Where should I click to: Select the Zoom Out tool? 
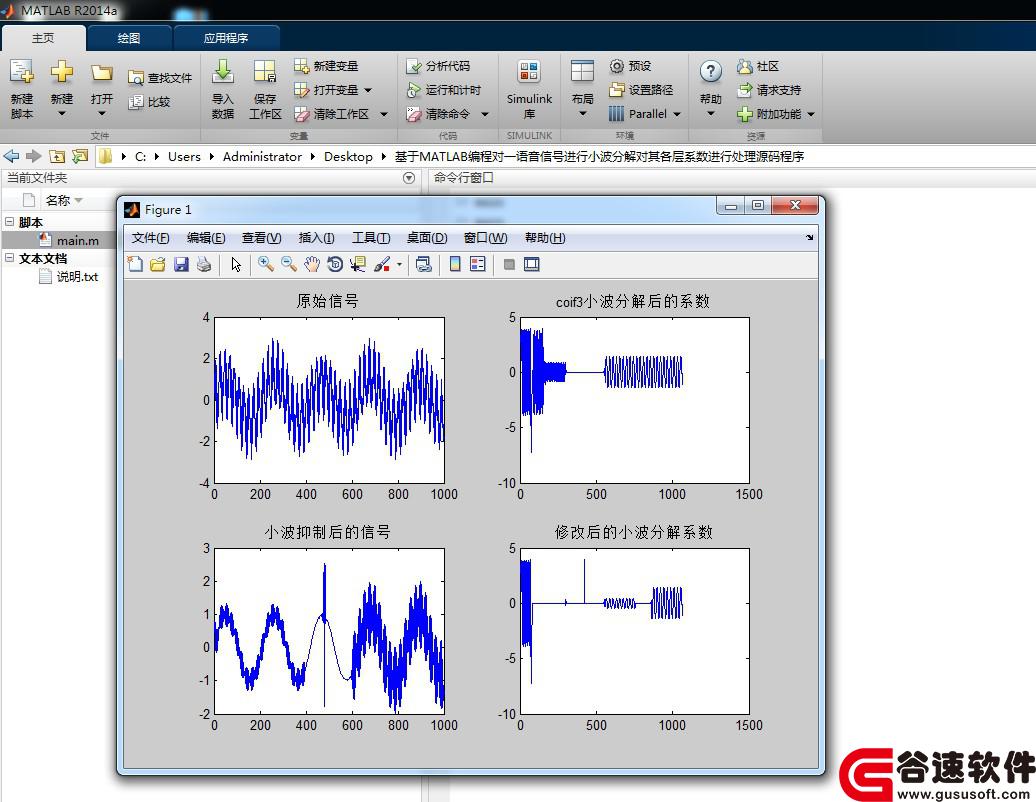[x=289, y=264]
